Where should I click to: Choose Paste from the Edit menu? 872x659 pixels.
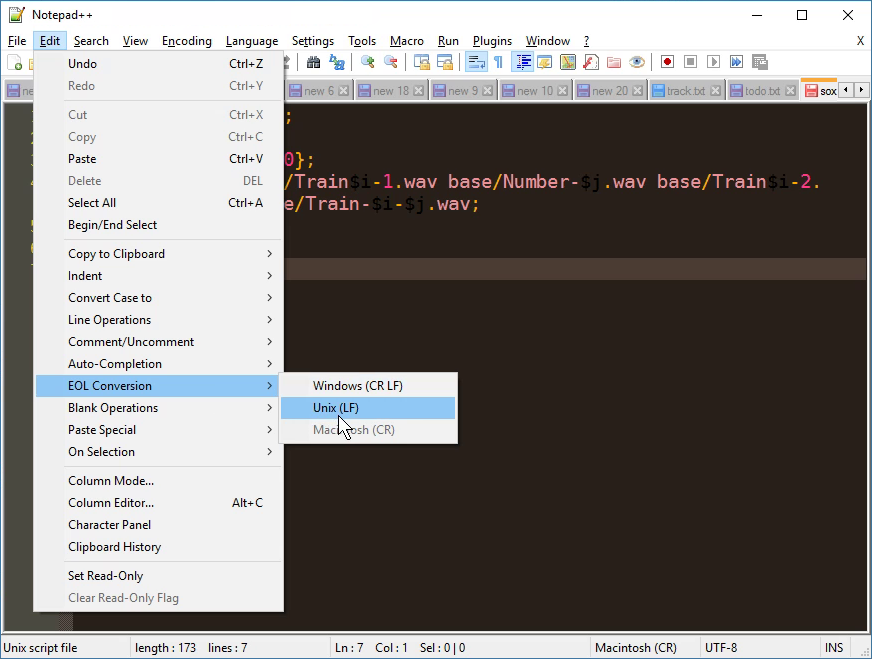click(x=159, y=158)
